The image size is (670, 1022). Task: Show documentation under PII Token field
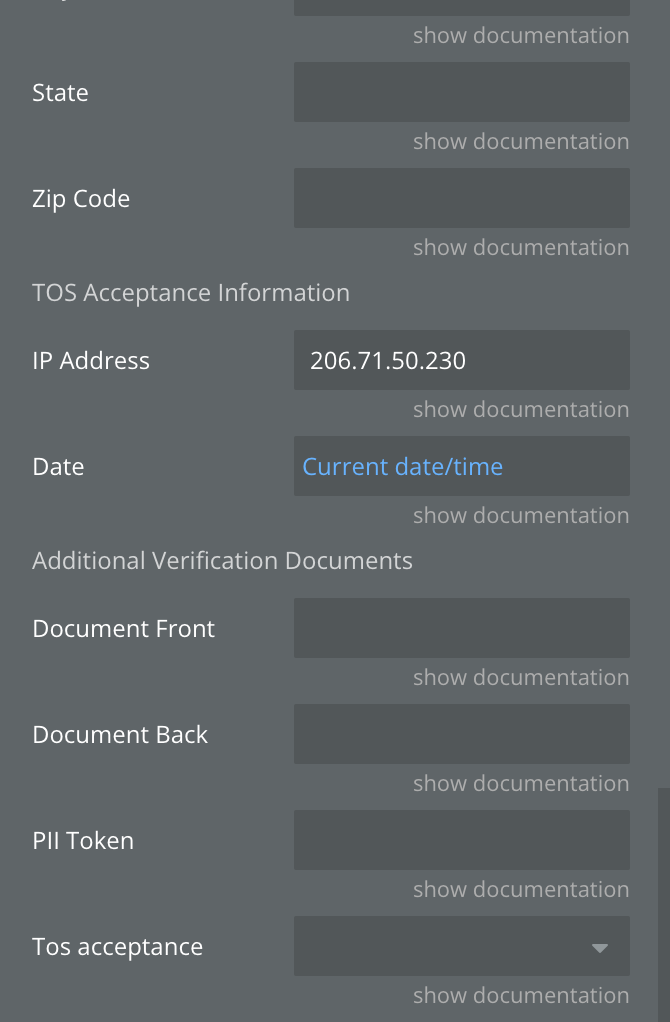pyautogui.click(x=521, y=890)
